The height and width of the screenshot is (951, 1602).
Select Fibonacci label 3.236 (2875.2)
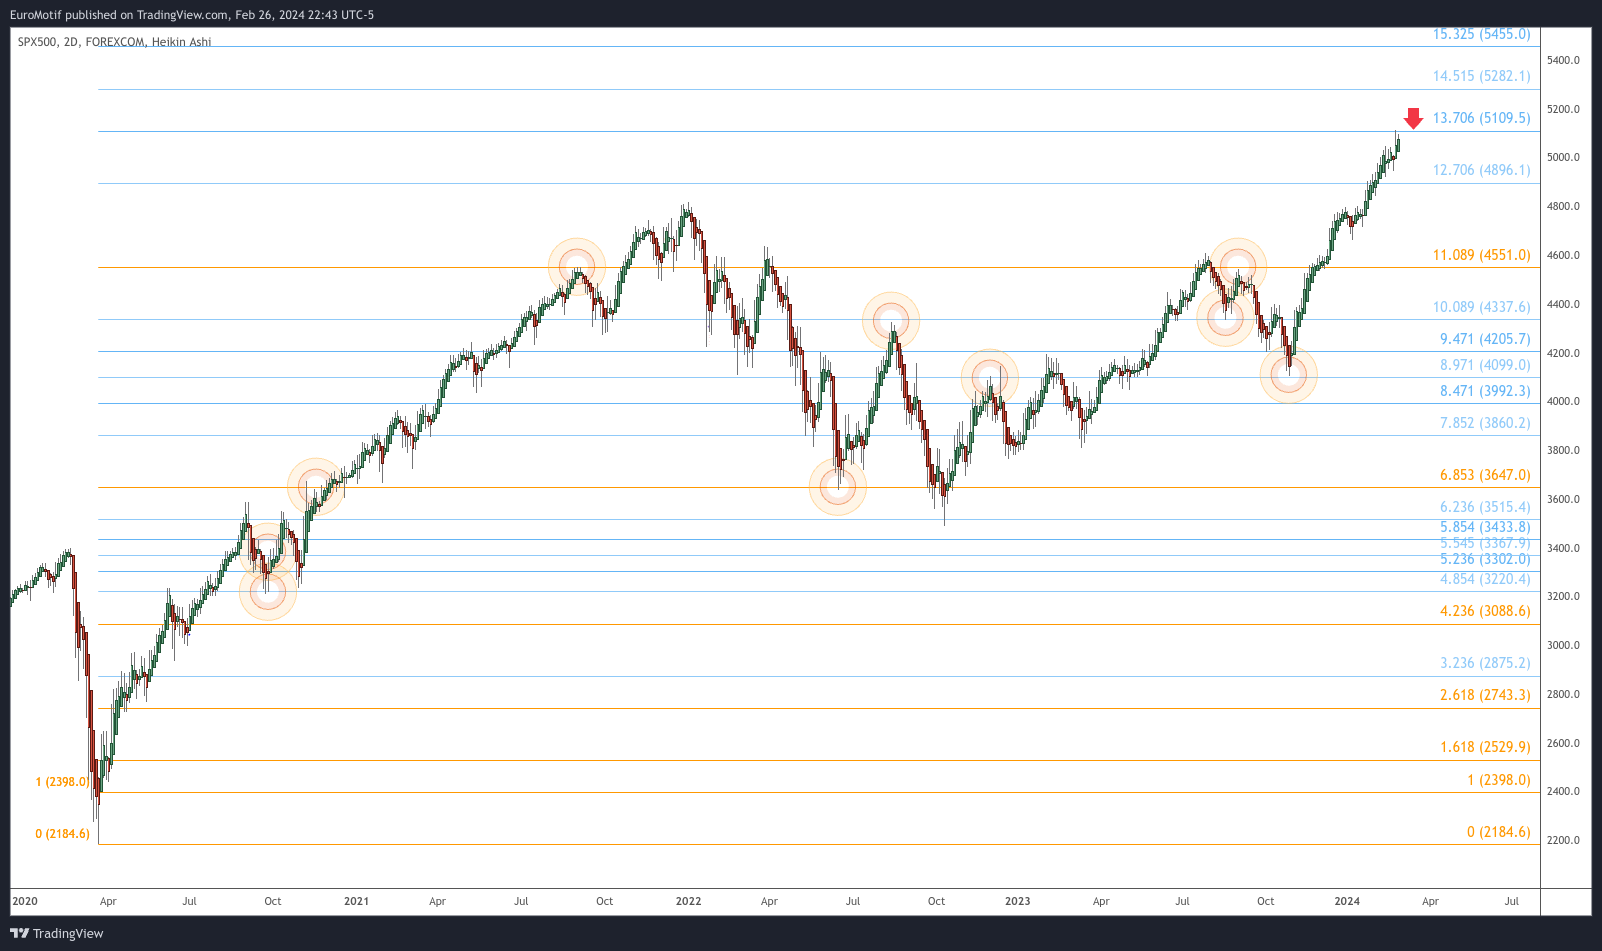pos(1485,663)
